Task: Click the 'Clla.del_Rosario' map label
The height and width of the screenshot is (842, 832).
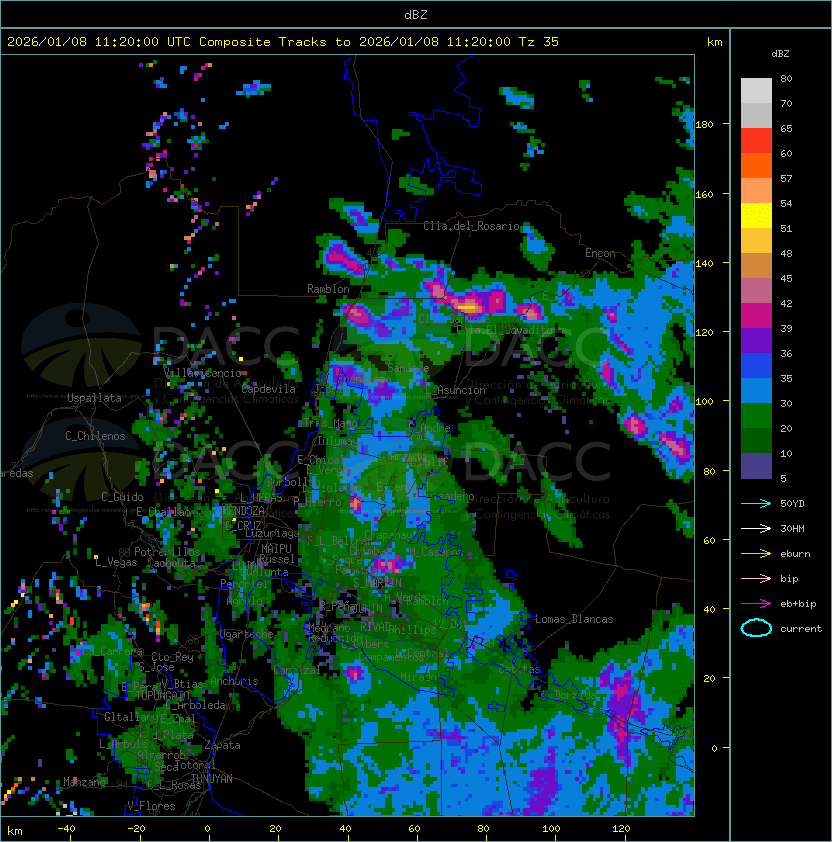Action: click(471, 226)
